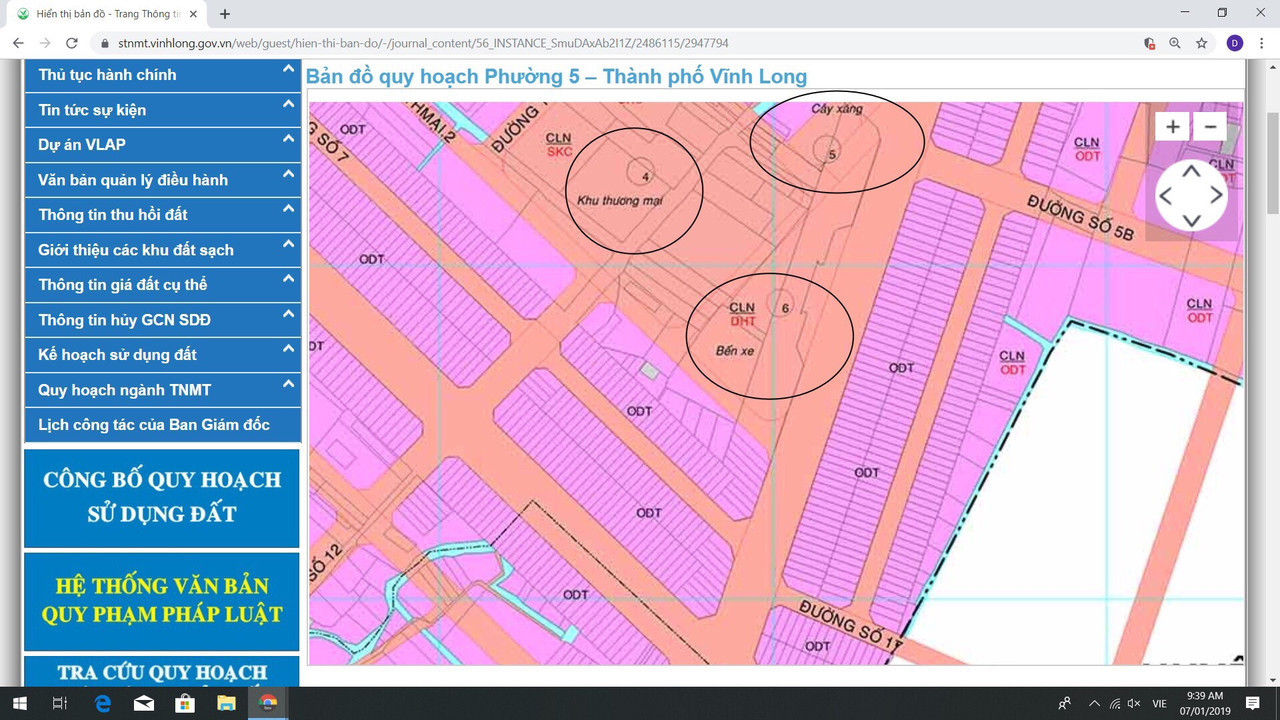Viewport: 1280px width, 720px height.
Task: Go back to the previous page
Action: click(x=18, y=43)
